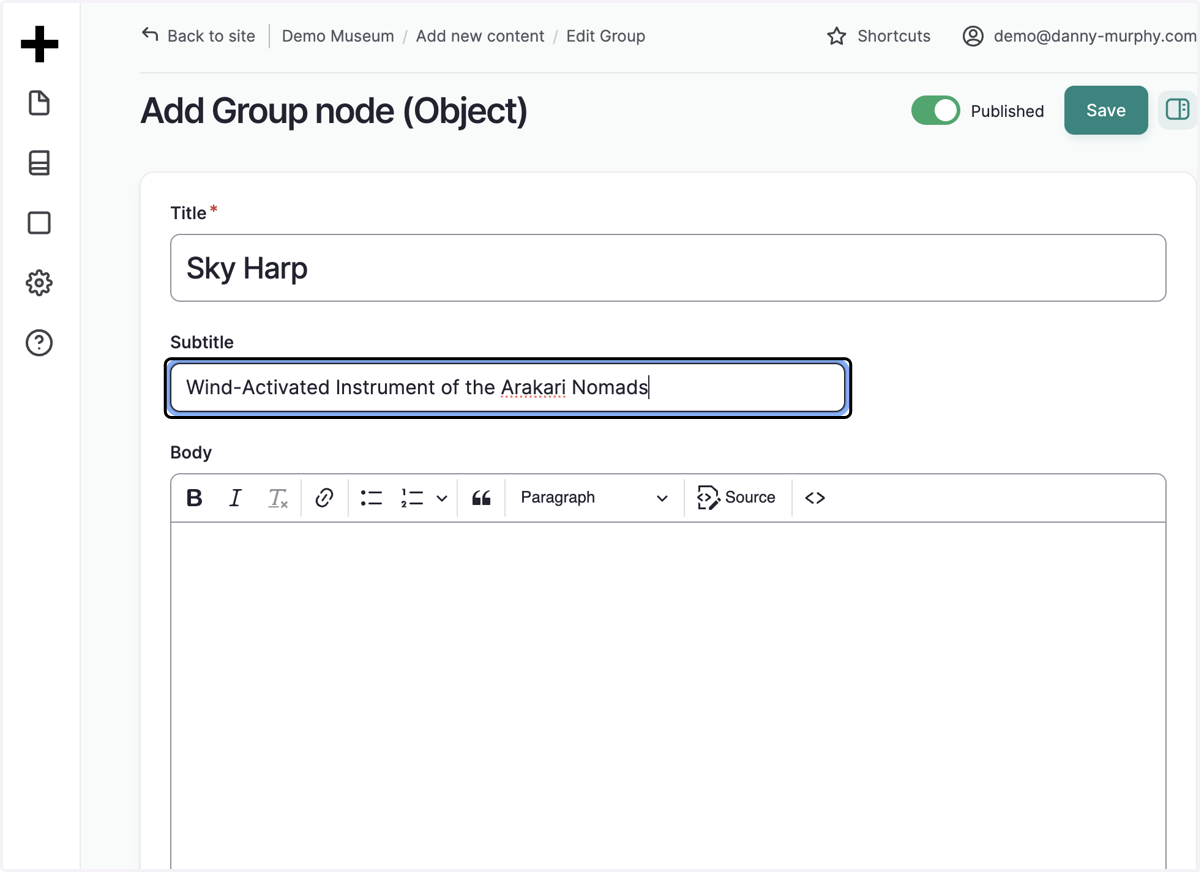Save the Group node
The height and width of the screenshot is (872, 1200).
coord(1106,110)
